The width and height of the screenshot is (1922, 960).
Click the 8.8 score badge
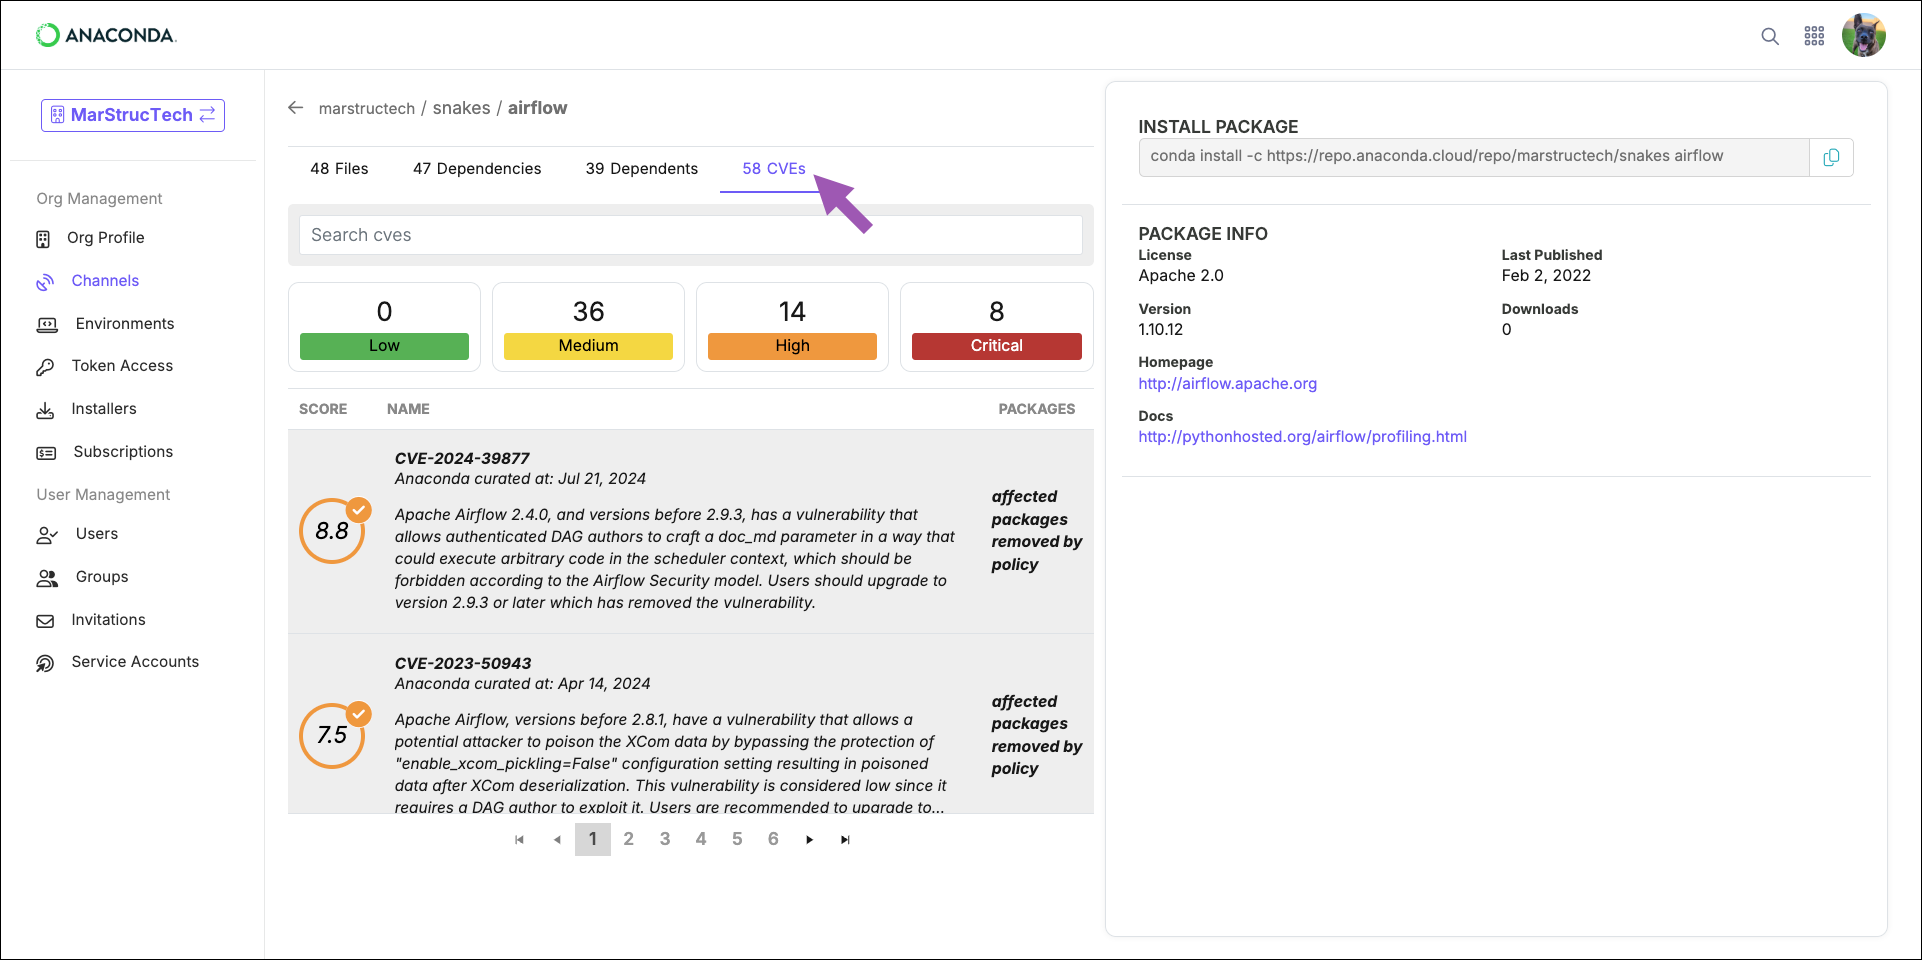pos(332,531)
